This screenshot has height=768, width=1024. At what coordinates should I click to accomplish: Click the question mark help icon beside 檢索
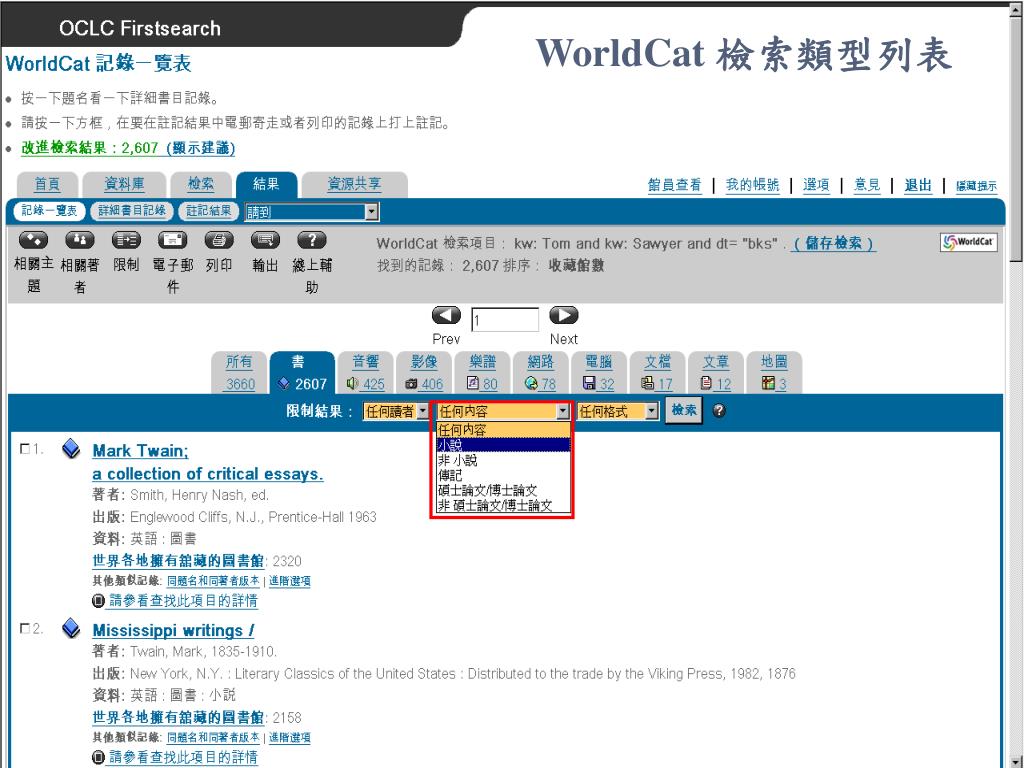coord(719,411)
